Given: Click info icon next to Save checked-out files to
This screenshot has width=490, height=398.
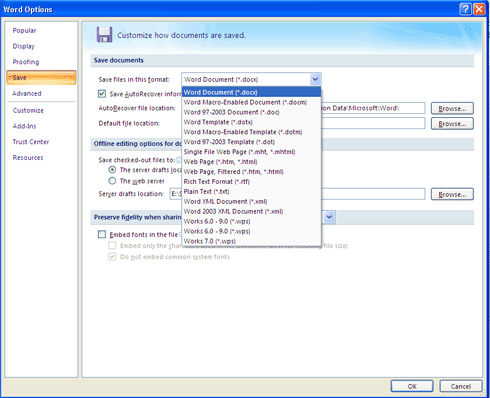Looking at the screenshot, I should click(x=178, y=160).
